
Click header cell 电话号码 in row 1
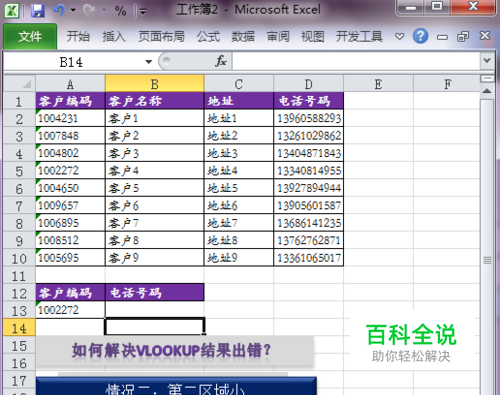308,101
